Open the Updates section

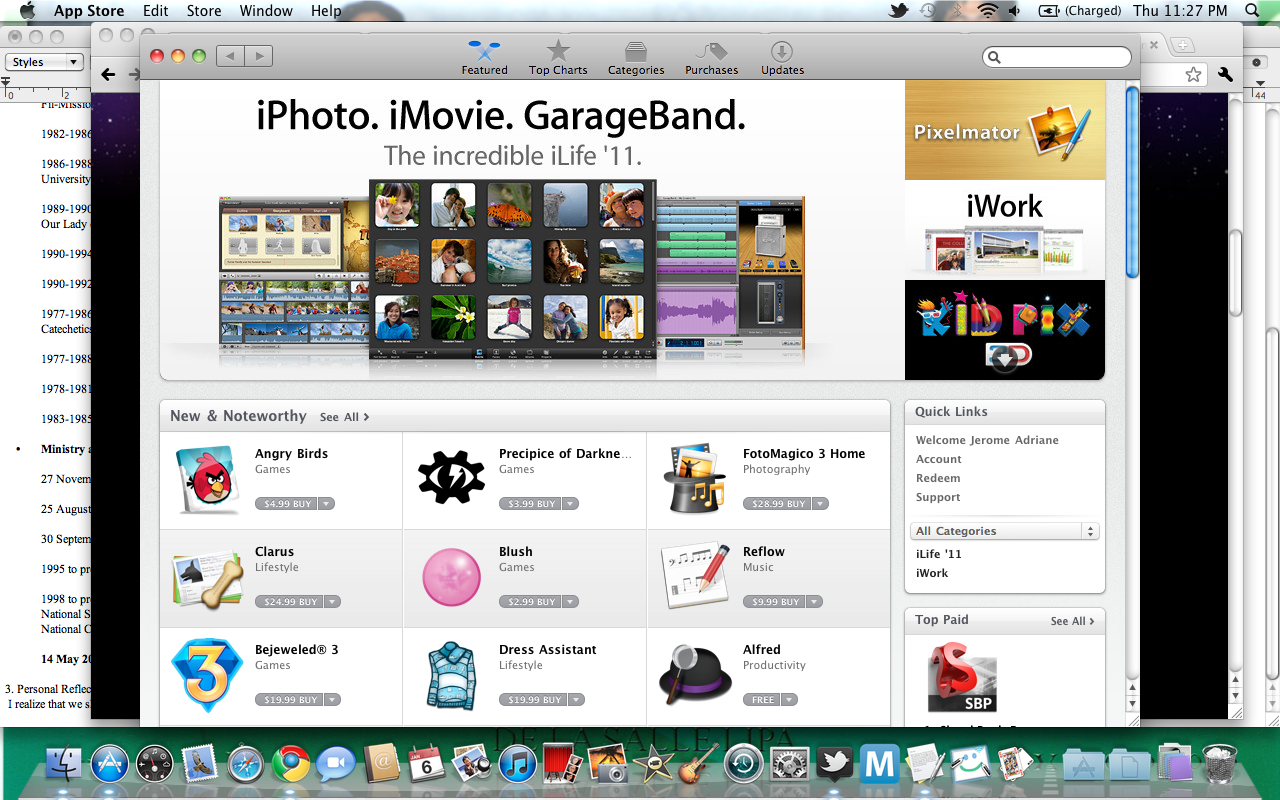tap(782, 58)
